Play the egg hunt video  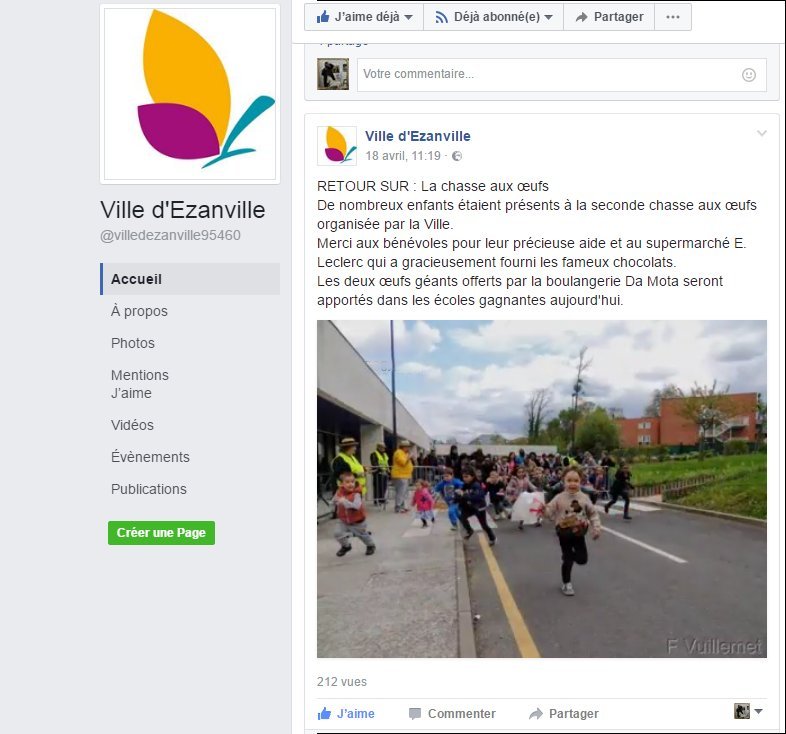(x=542, y=489)
